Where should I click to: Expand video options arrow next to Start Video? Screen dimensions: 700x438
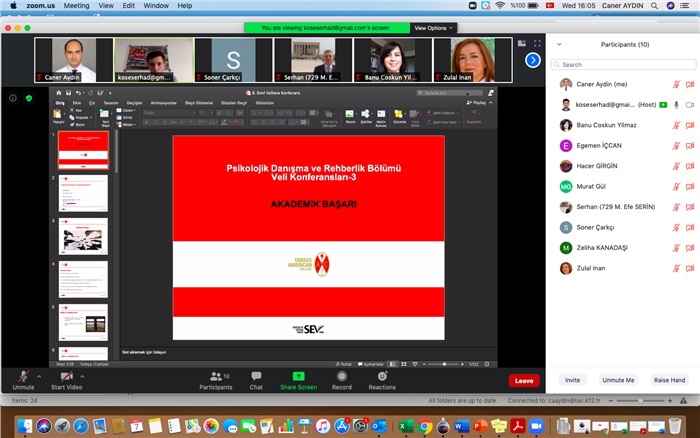coord(82,376)
